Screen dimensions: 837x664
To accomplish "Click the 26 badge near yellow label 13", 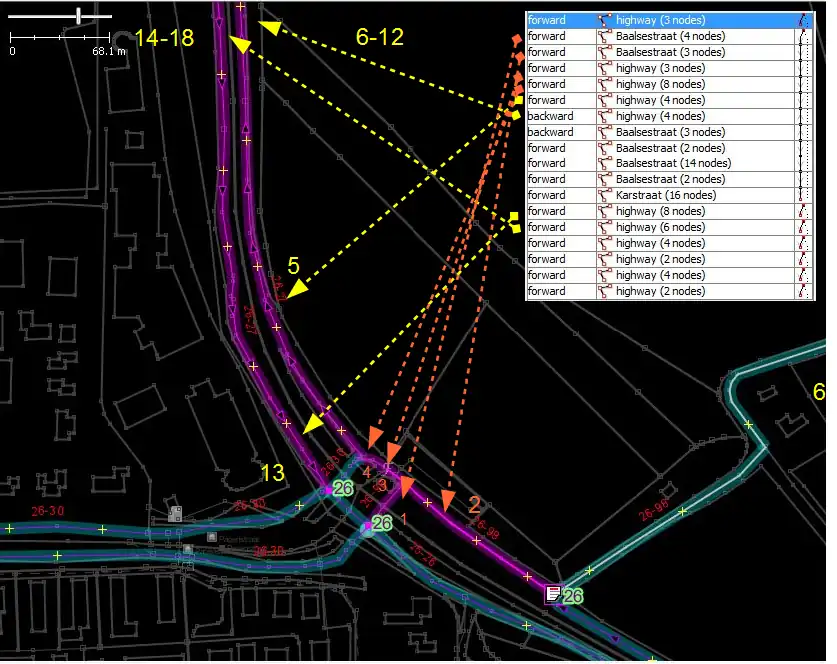I will 342,489.
